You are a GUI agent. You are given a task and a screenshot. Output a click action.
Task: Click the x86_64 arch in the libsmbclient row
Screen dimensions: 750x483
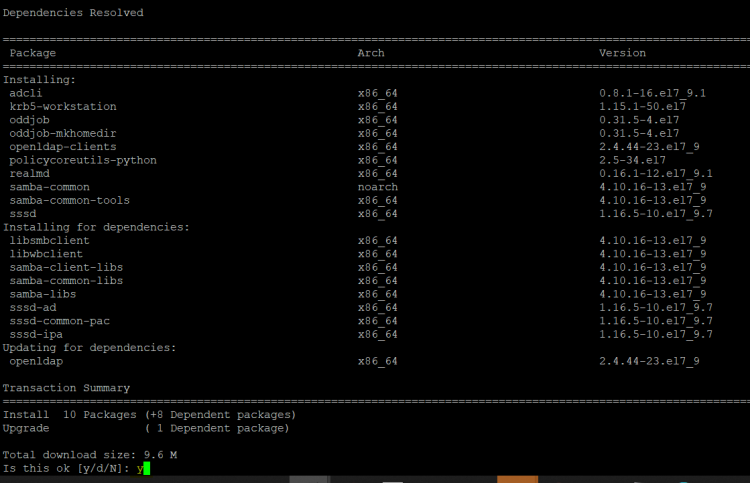click(377, 241)
